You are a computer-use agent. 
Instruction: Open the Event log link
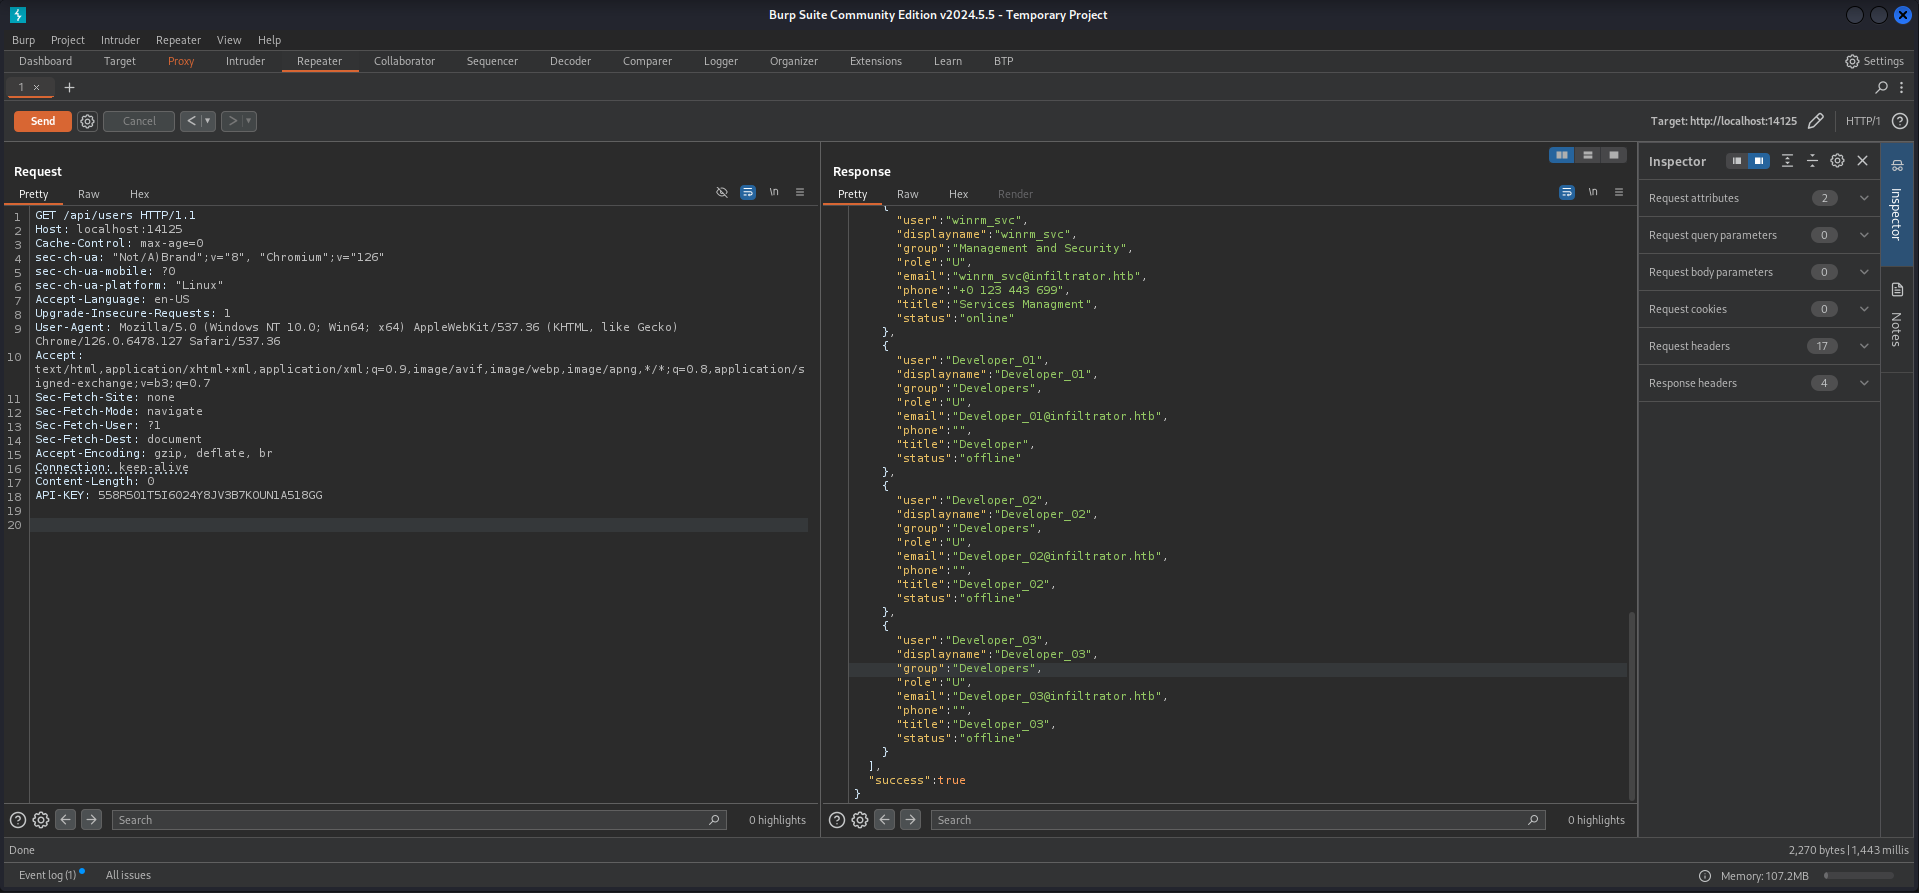point(47,875)
